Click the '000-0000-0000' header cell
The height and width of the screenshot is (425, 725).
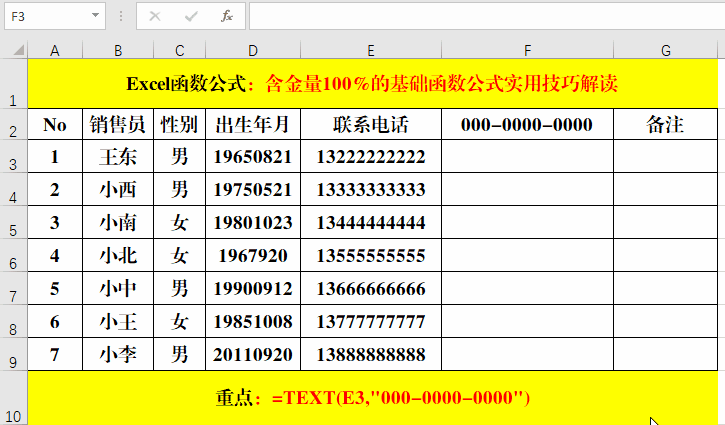[x=528, y=124]
